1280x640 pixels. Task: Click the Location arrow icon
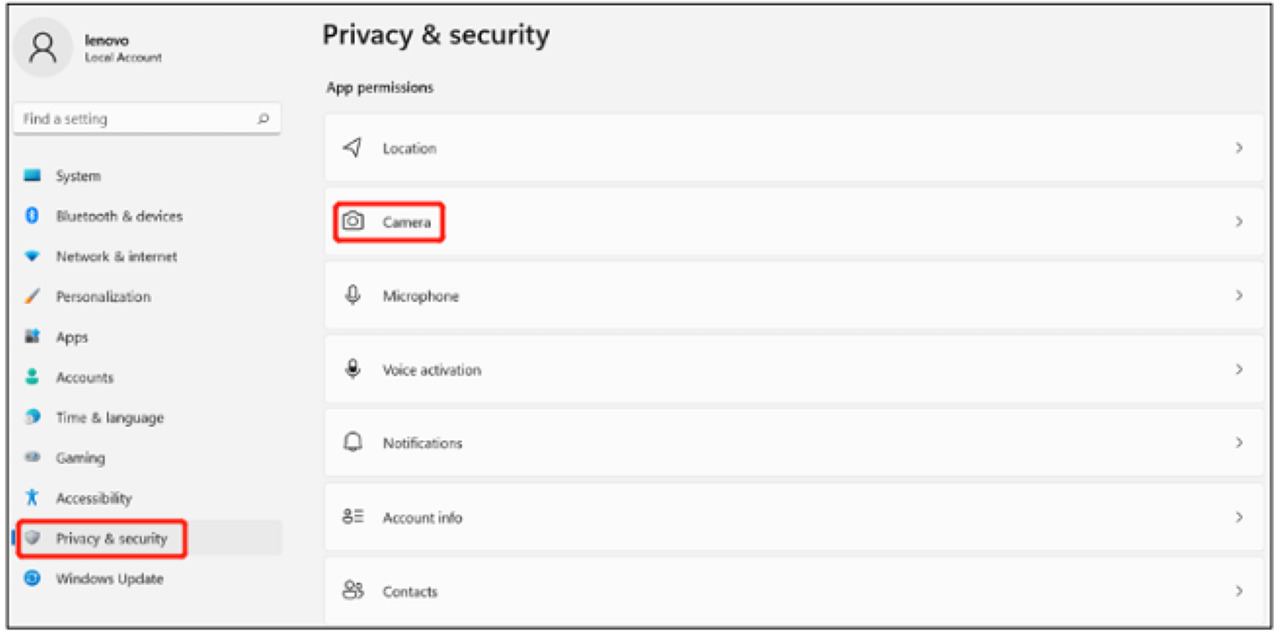[352, 148]
